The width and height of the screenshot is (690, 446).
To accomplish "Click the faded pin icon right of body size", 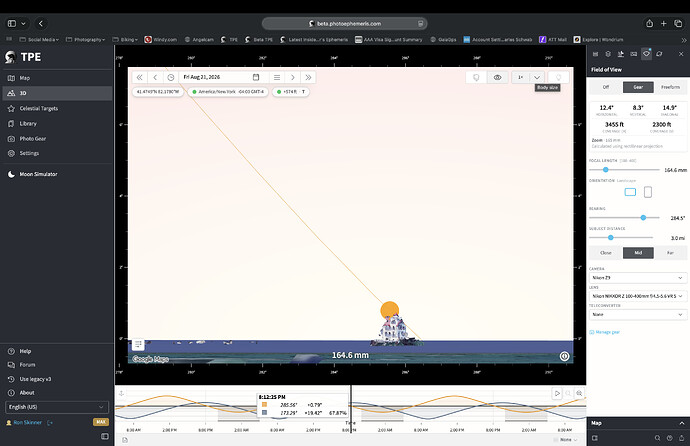I will point(558,77).
